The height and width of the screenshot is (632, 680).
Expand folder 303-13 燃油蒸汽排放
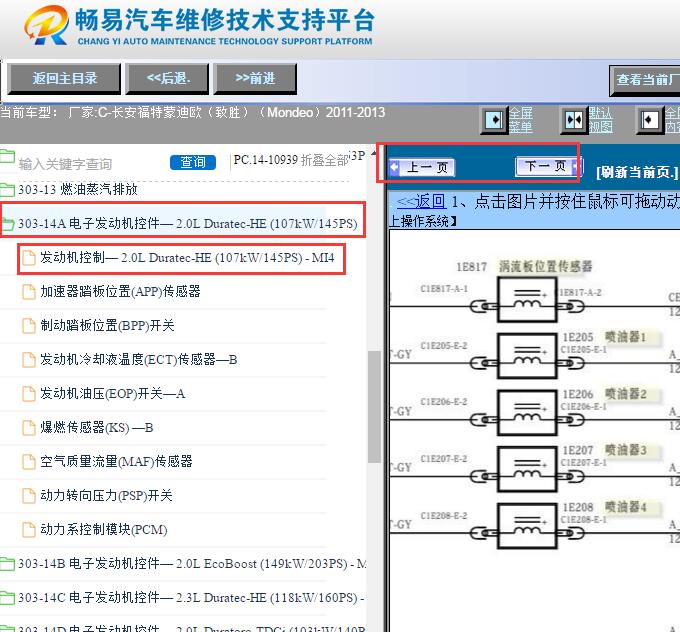[78, 189]
